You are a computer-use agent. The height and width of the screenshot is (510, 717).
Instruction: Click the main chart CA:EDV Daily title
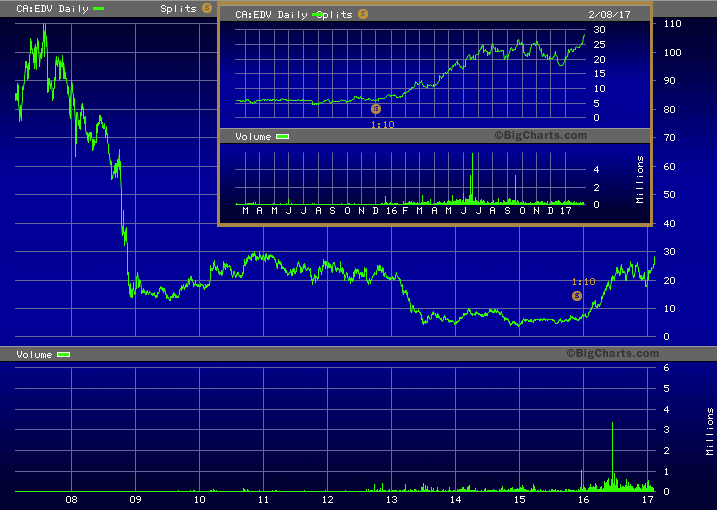(x=45, y=8)
